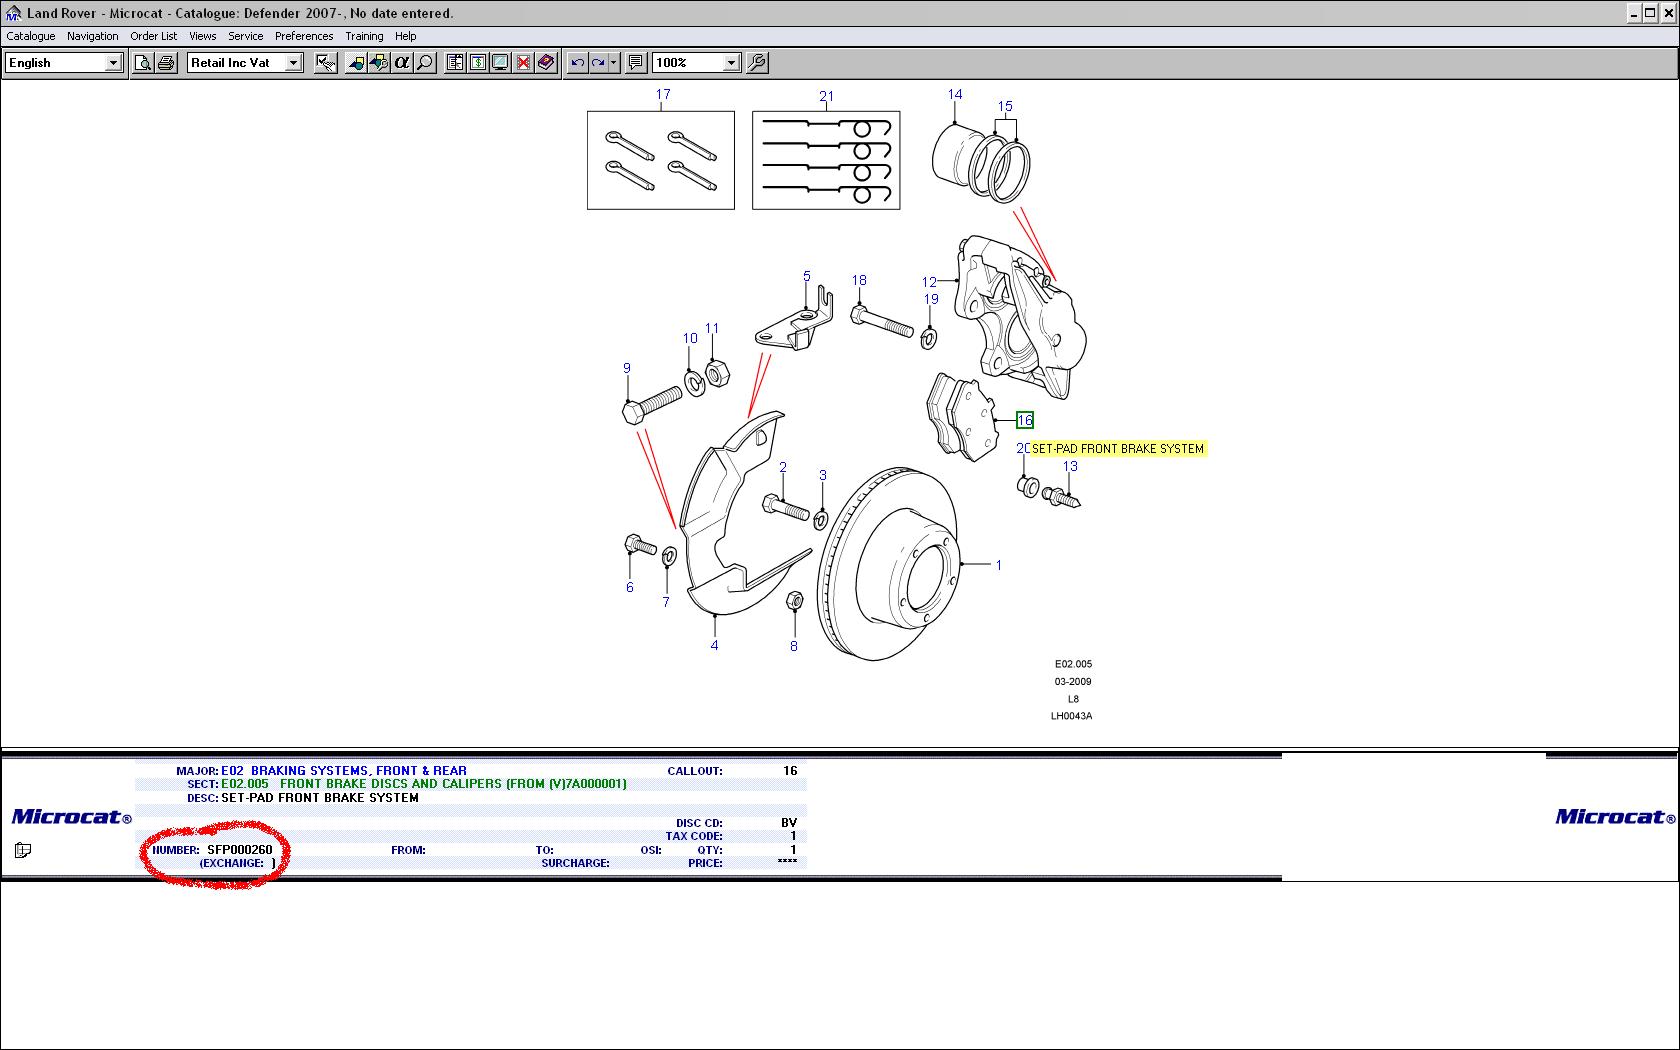Select callout 5 bracket
Viewport: 1680px width, 1050px height.
(x=807, y=276)
